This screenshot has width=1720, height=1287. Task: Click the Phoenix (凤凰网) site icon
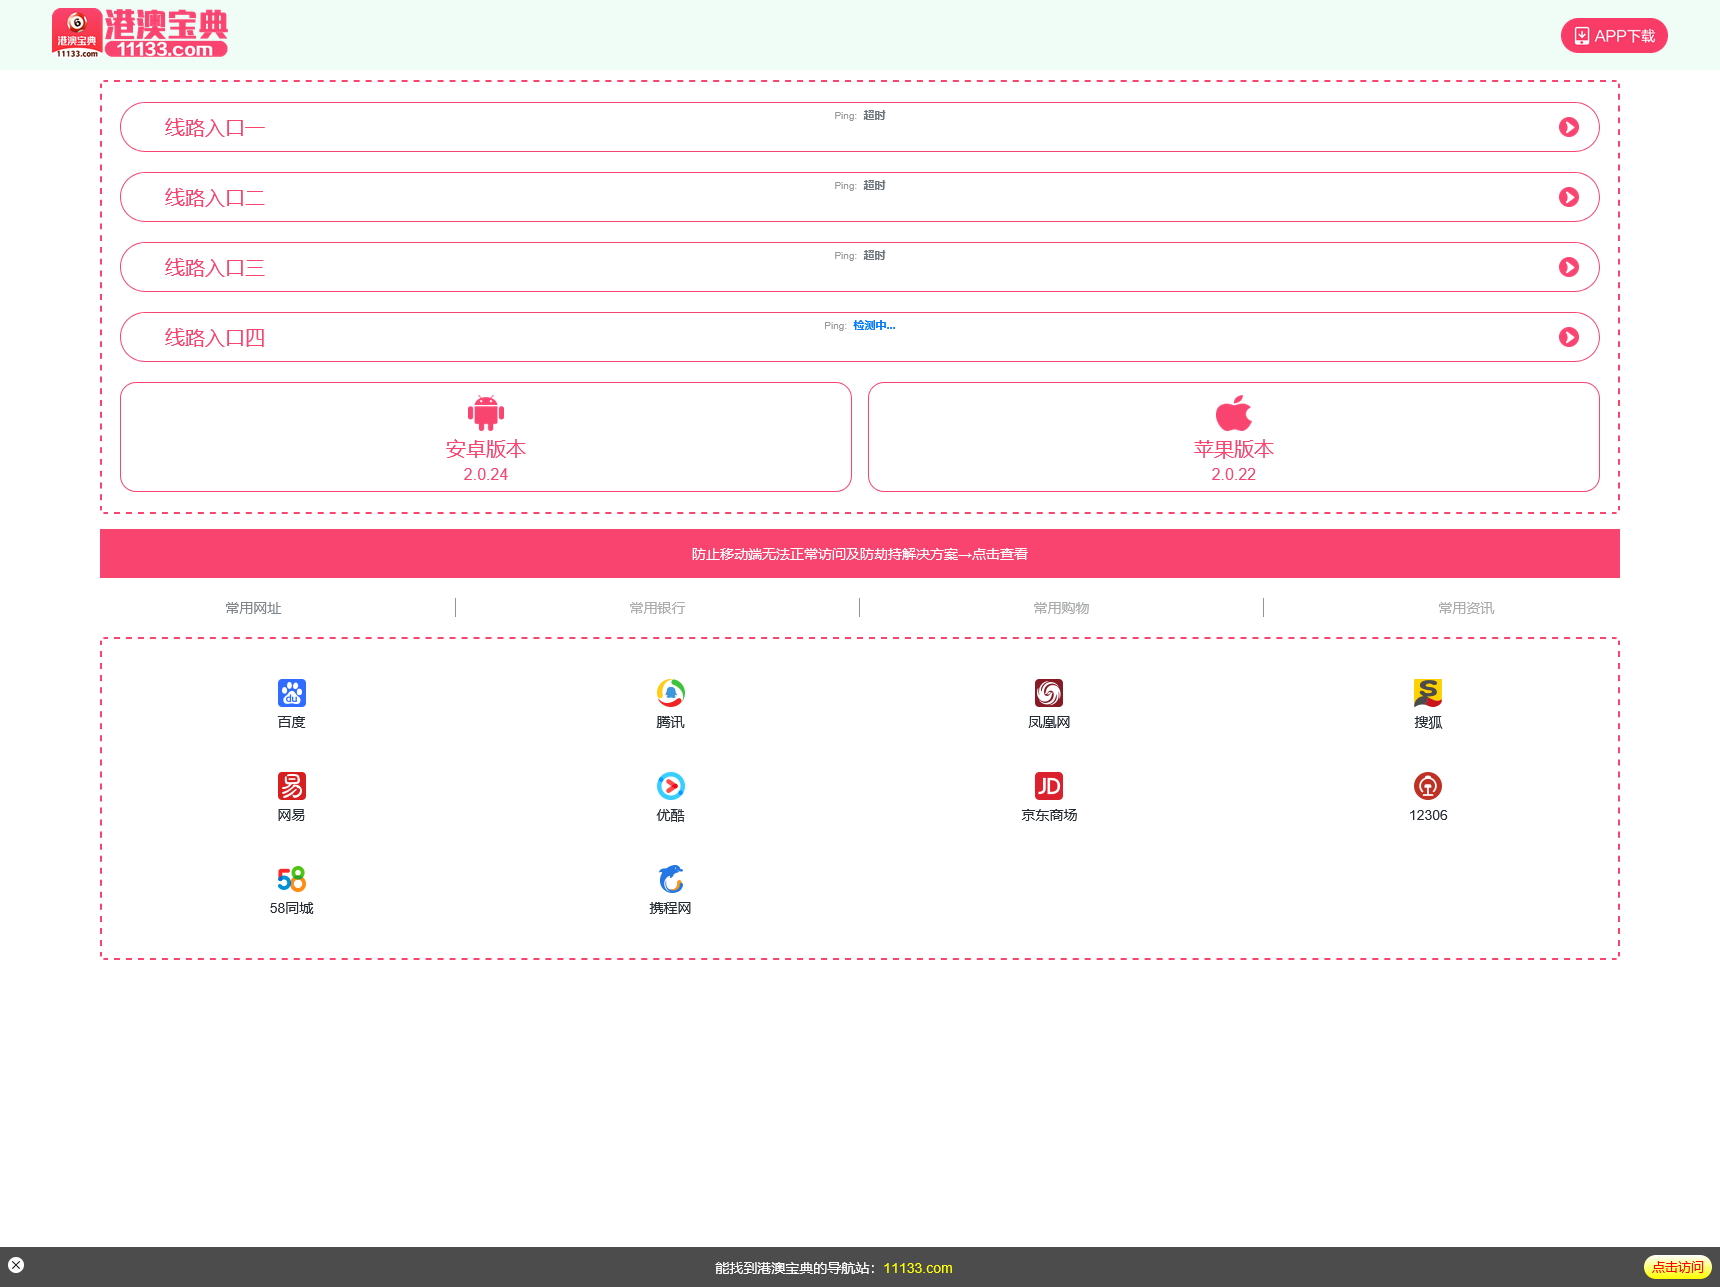coord(1048,693)
